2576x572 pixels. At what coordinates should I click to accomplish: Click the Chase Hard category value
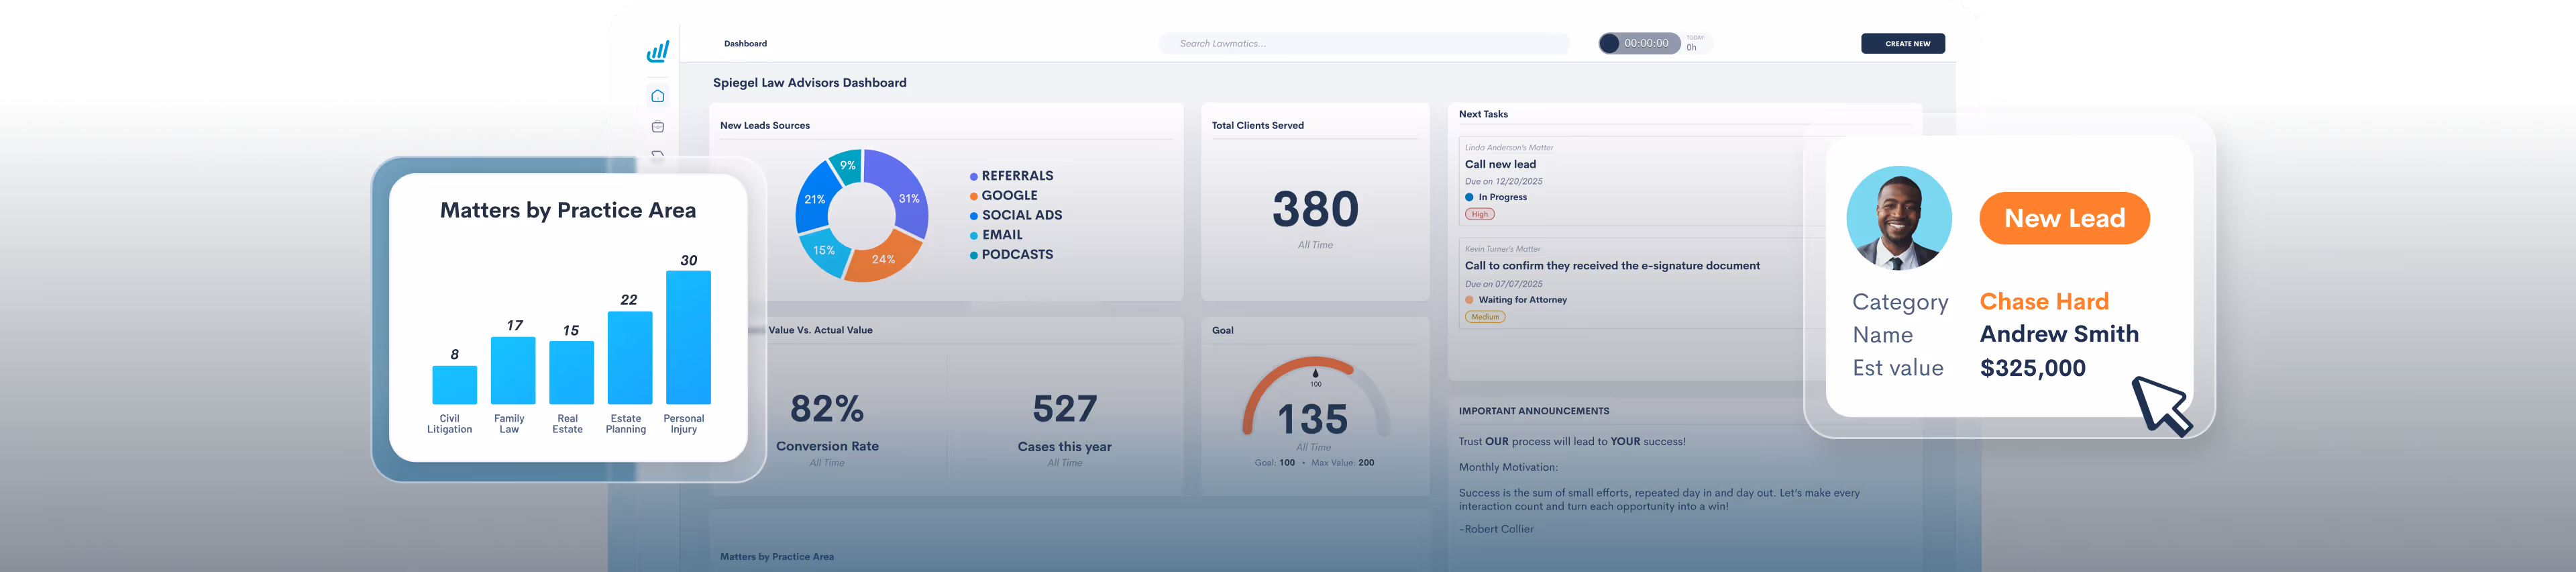[x=2043, y=301]
